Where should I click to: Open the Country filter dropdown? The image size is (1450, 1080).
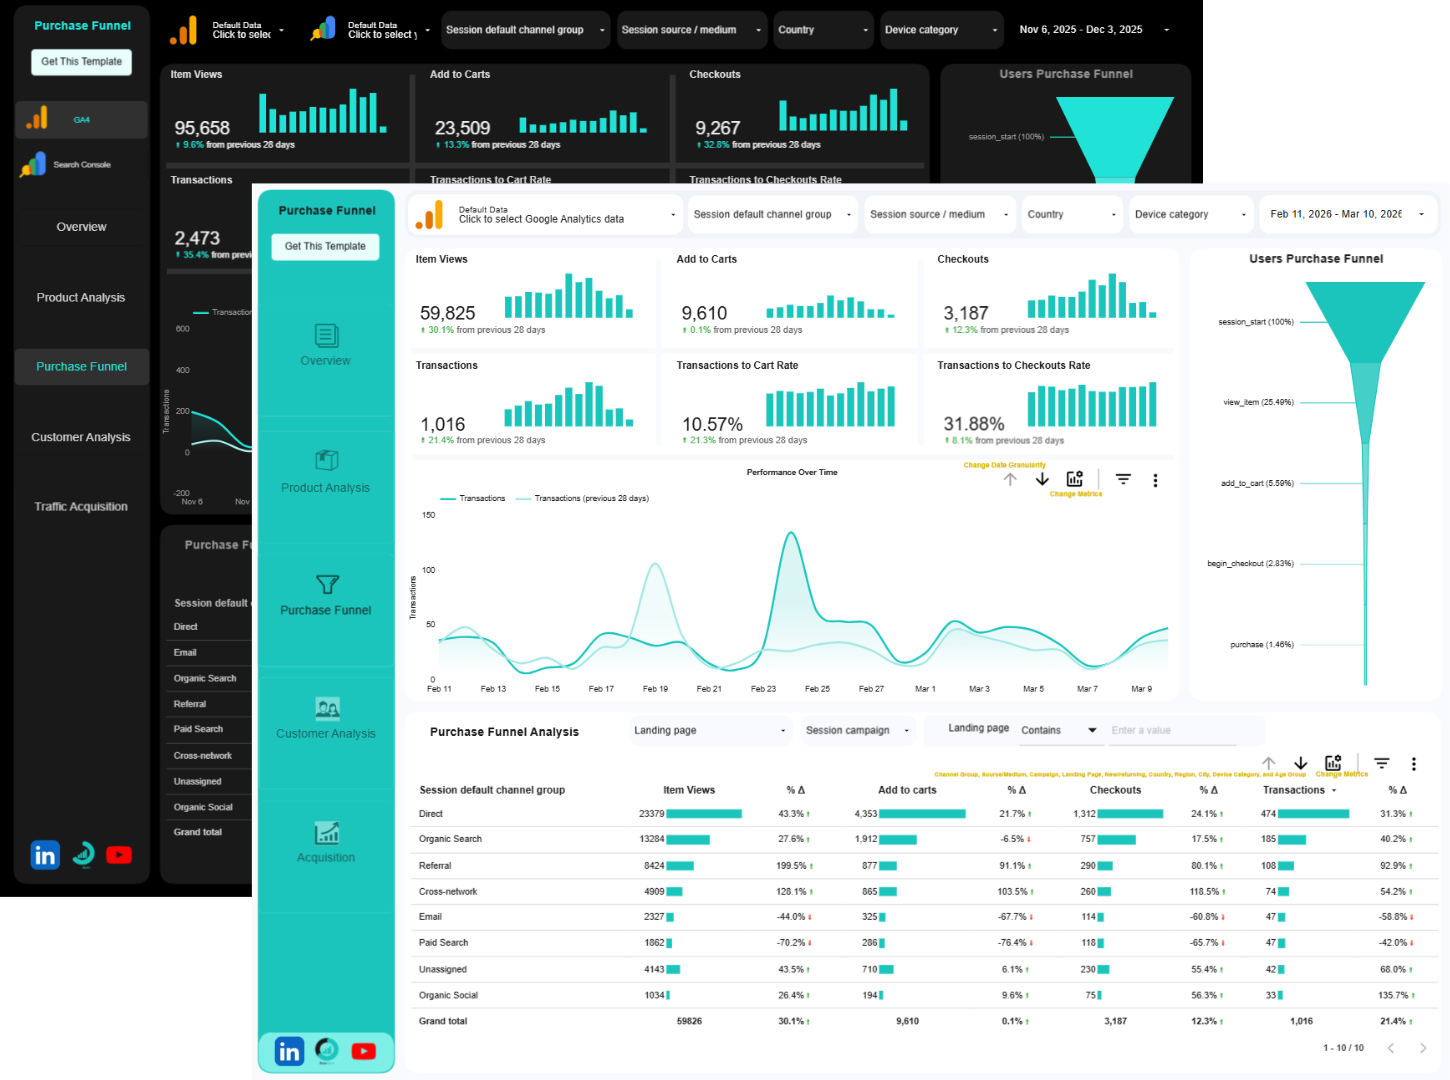[x=1071, y=214]
